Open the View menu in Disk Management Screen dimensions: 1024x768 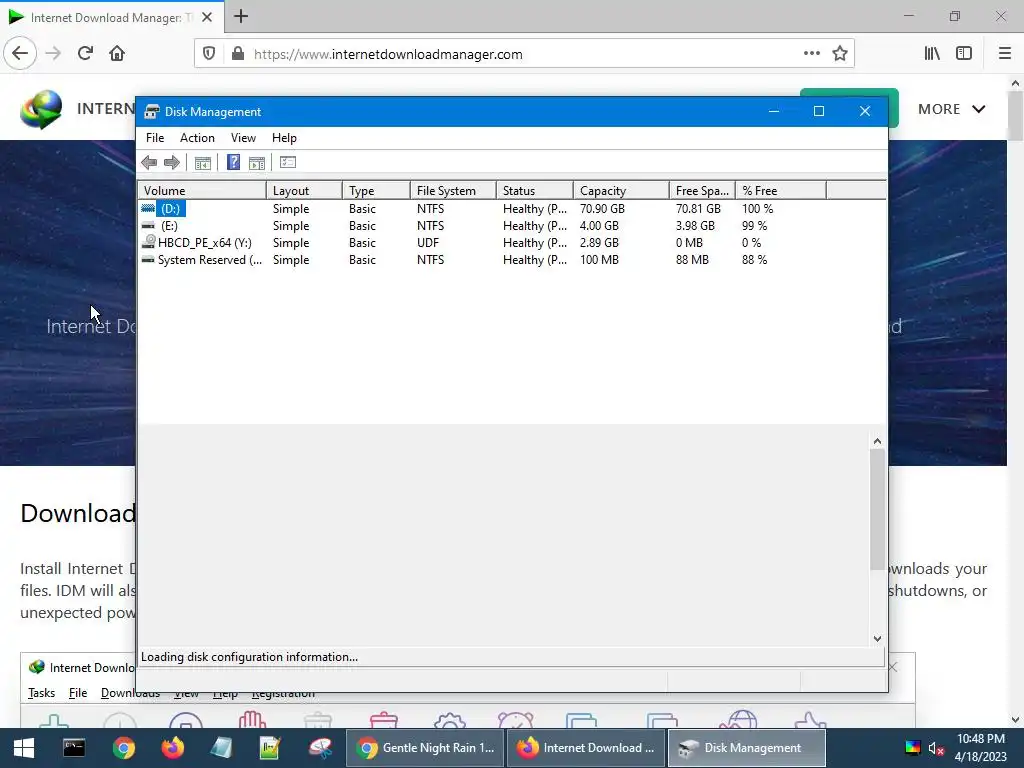[243, 138]
